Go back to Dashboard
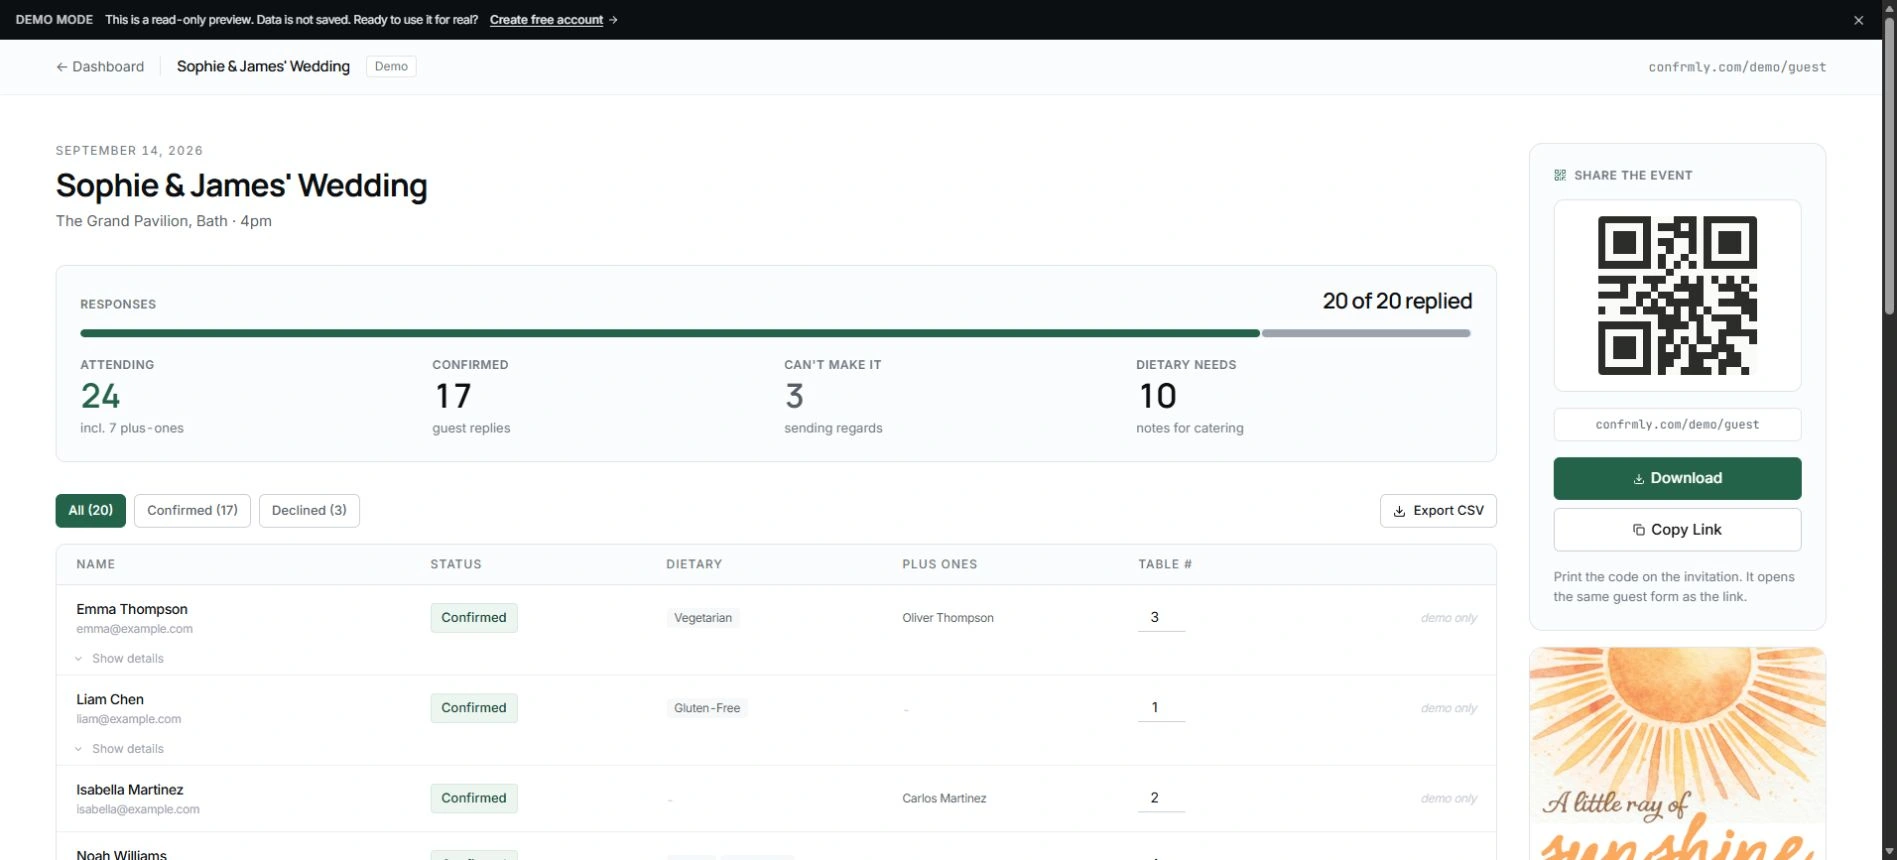The width and height of the screenshot is (1897, 860). tap(100, 67)
